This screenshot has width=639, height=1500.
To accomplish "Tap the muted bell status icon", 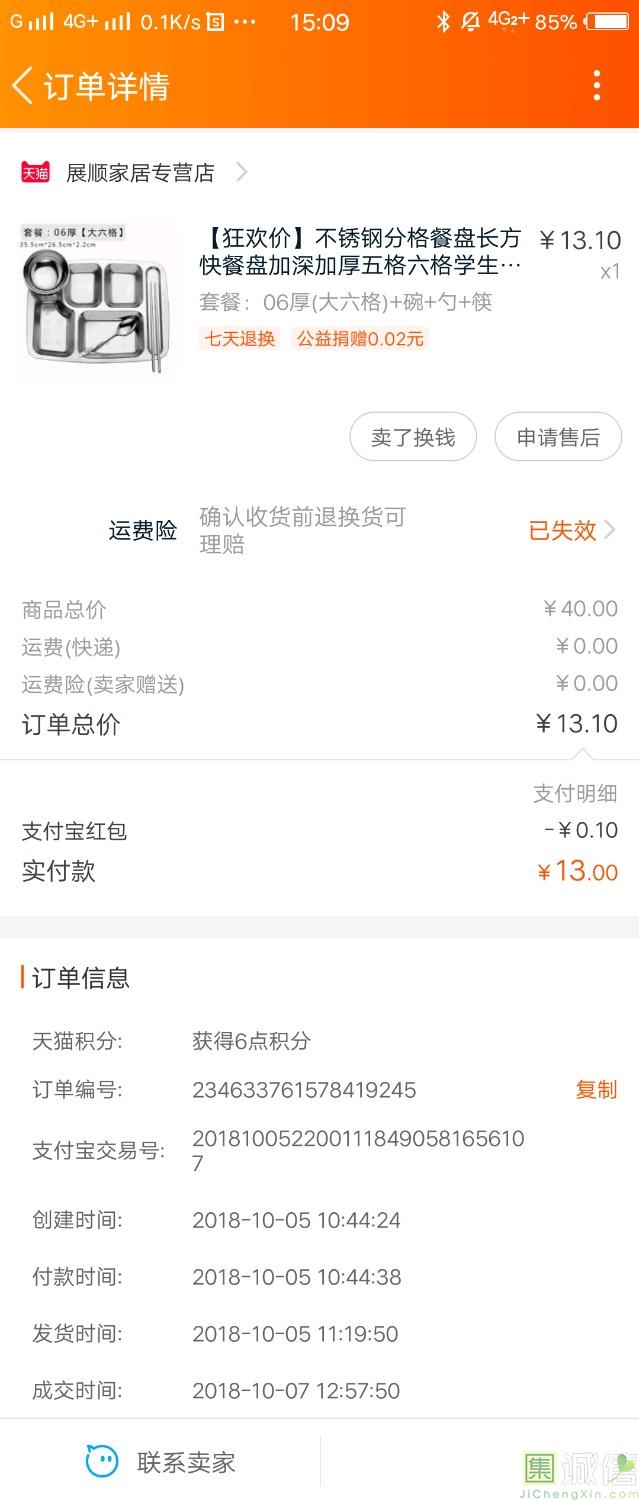I will tap(470, 22).
